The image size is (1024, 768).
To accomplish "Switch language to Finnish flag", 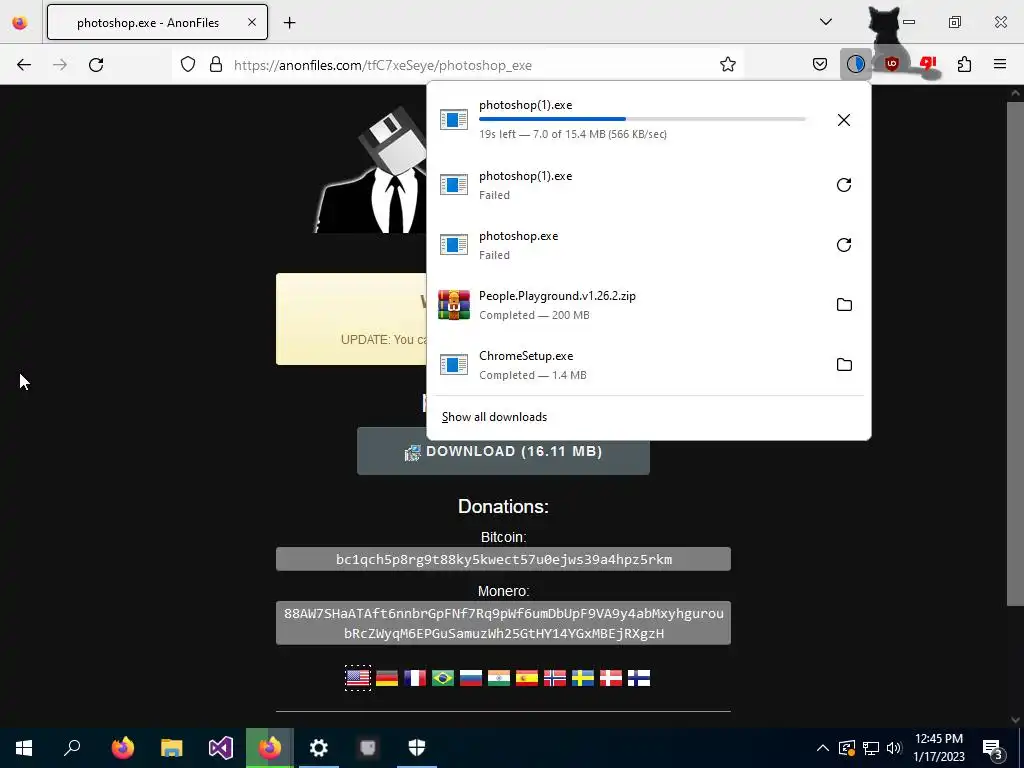I will [x=639, y=679].
